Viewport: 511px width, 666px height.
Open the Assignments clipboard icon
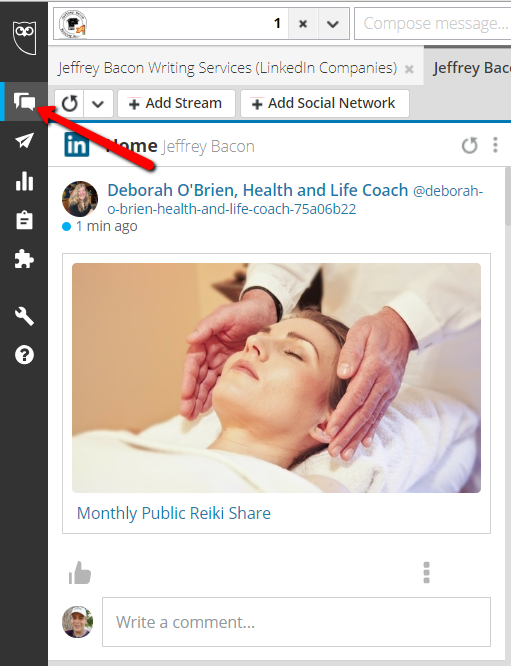24,220
